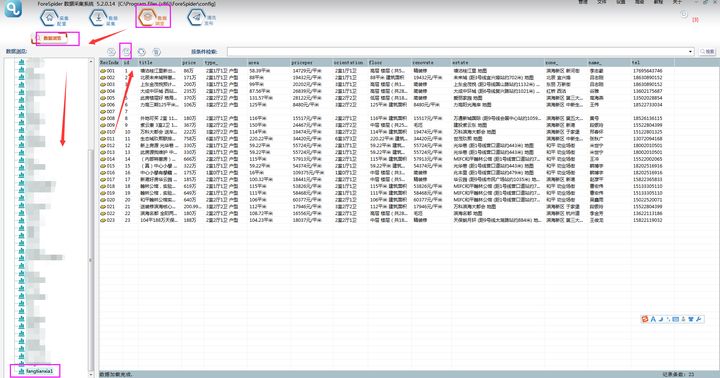Image resolution: width=720 pixels, height=378 pixels.
Task: Click the orange data browse sub-tab
Action: [x=51, y=38]
